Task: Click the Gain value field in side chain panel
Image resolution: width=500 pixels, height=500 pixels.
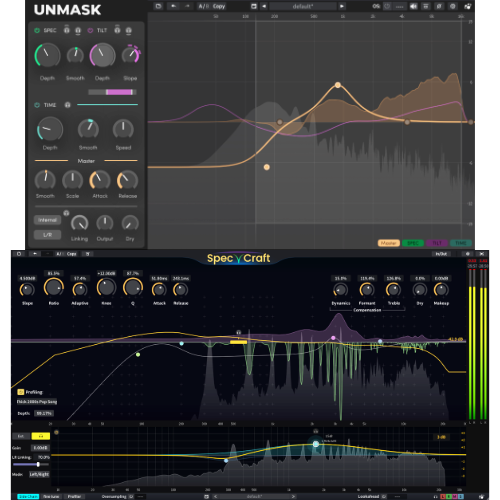Action: pos(40,448)
